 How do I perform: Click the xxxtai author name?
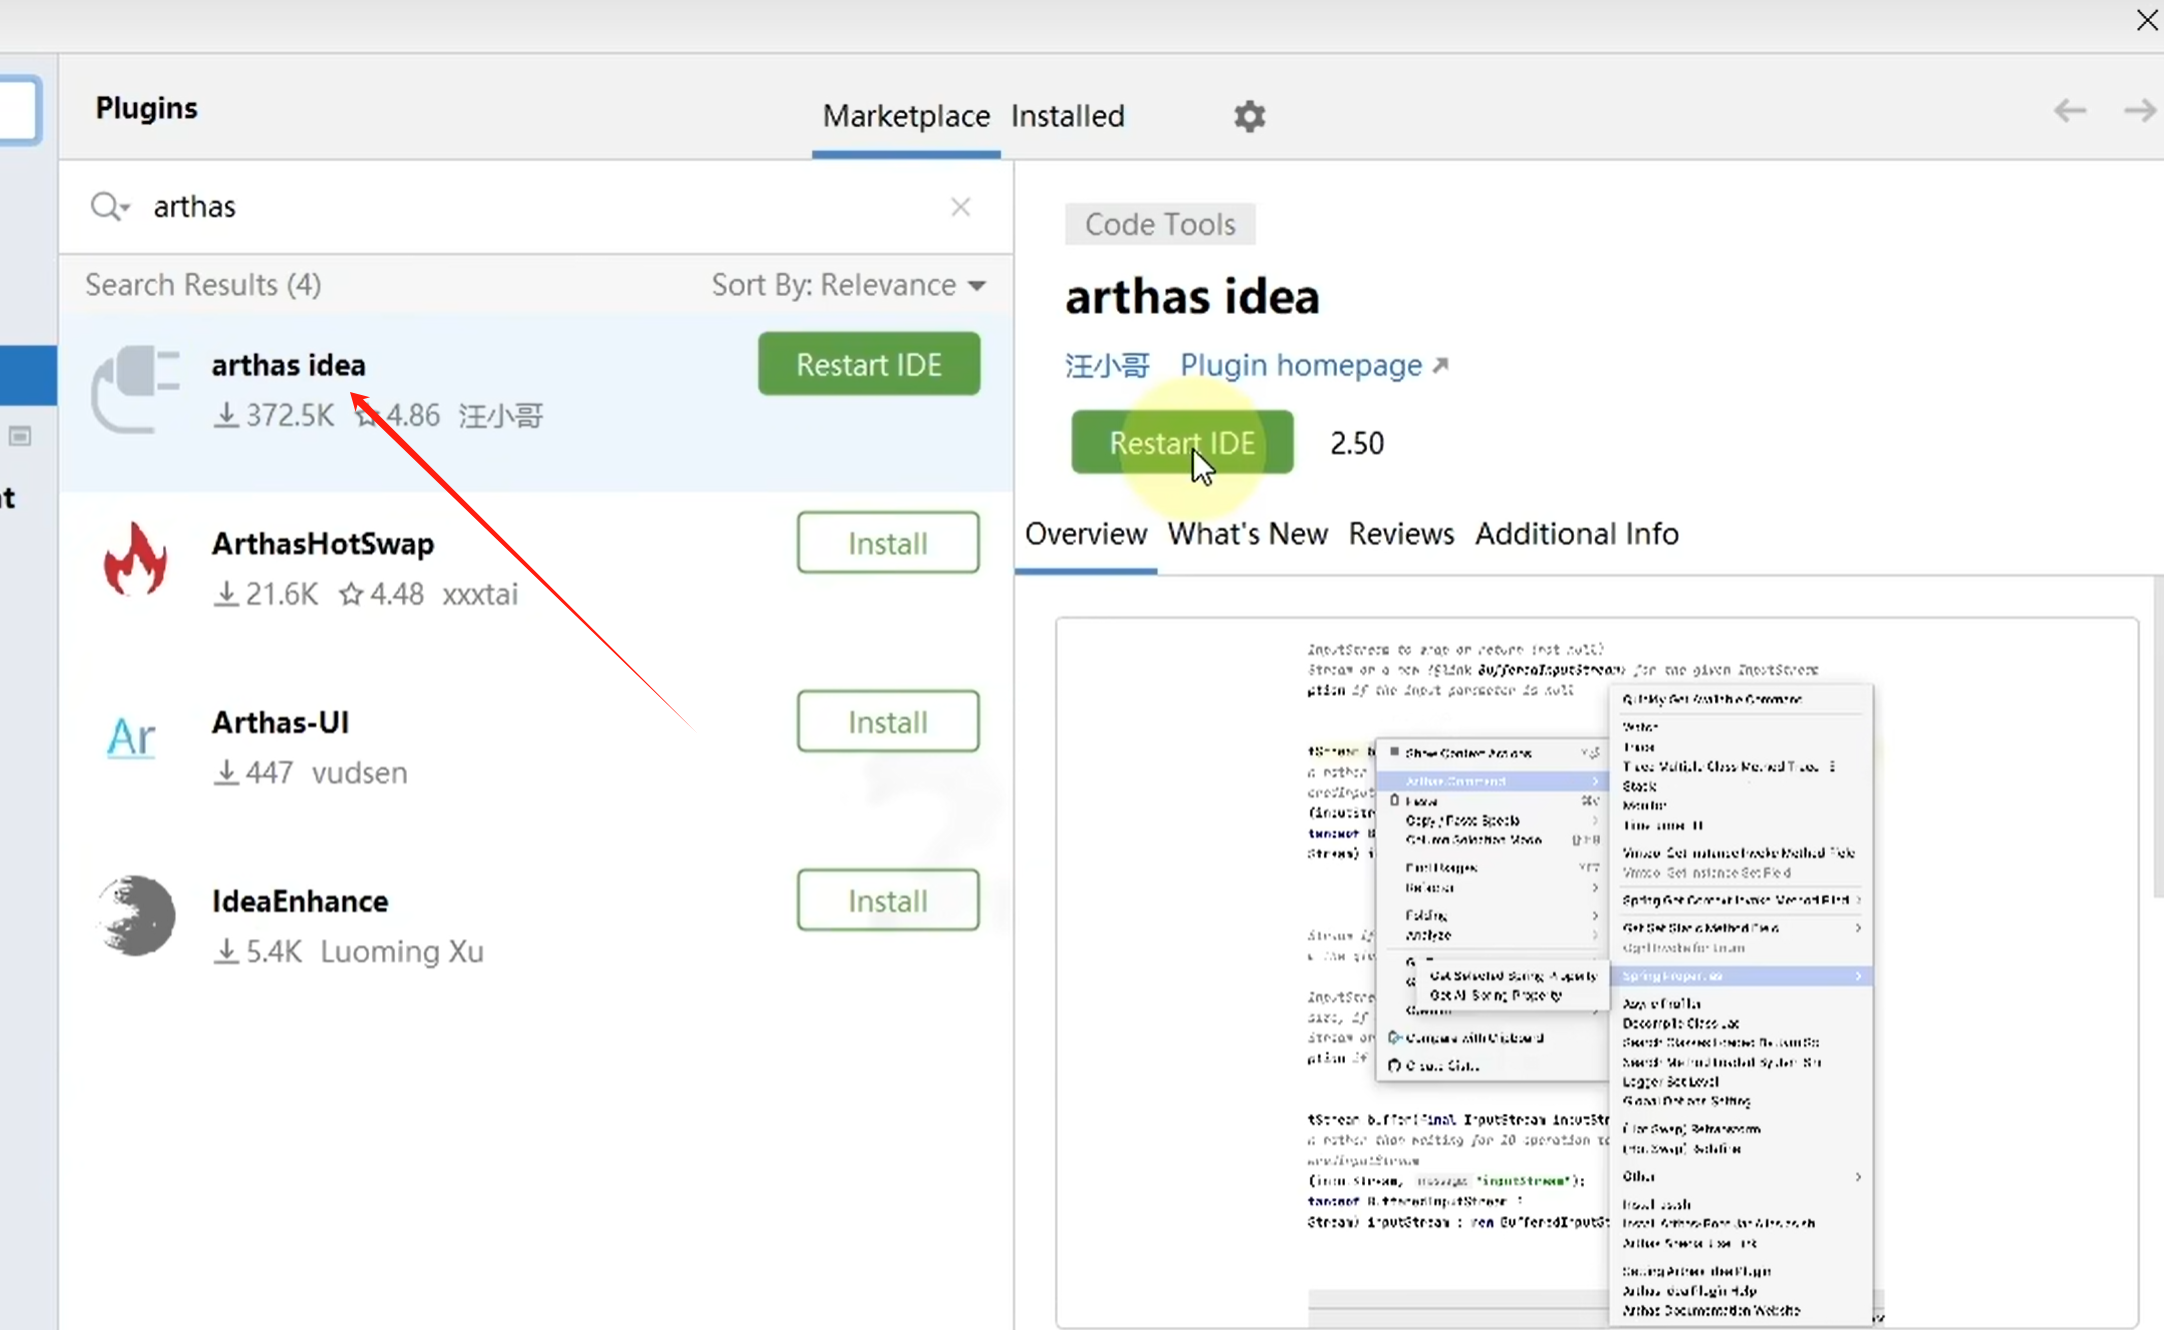pos(480,594)
